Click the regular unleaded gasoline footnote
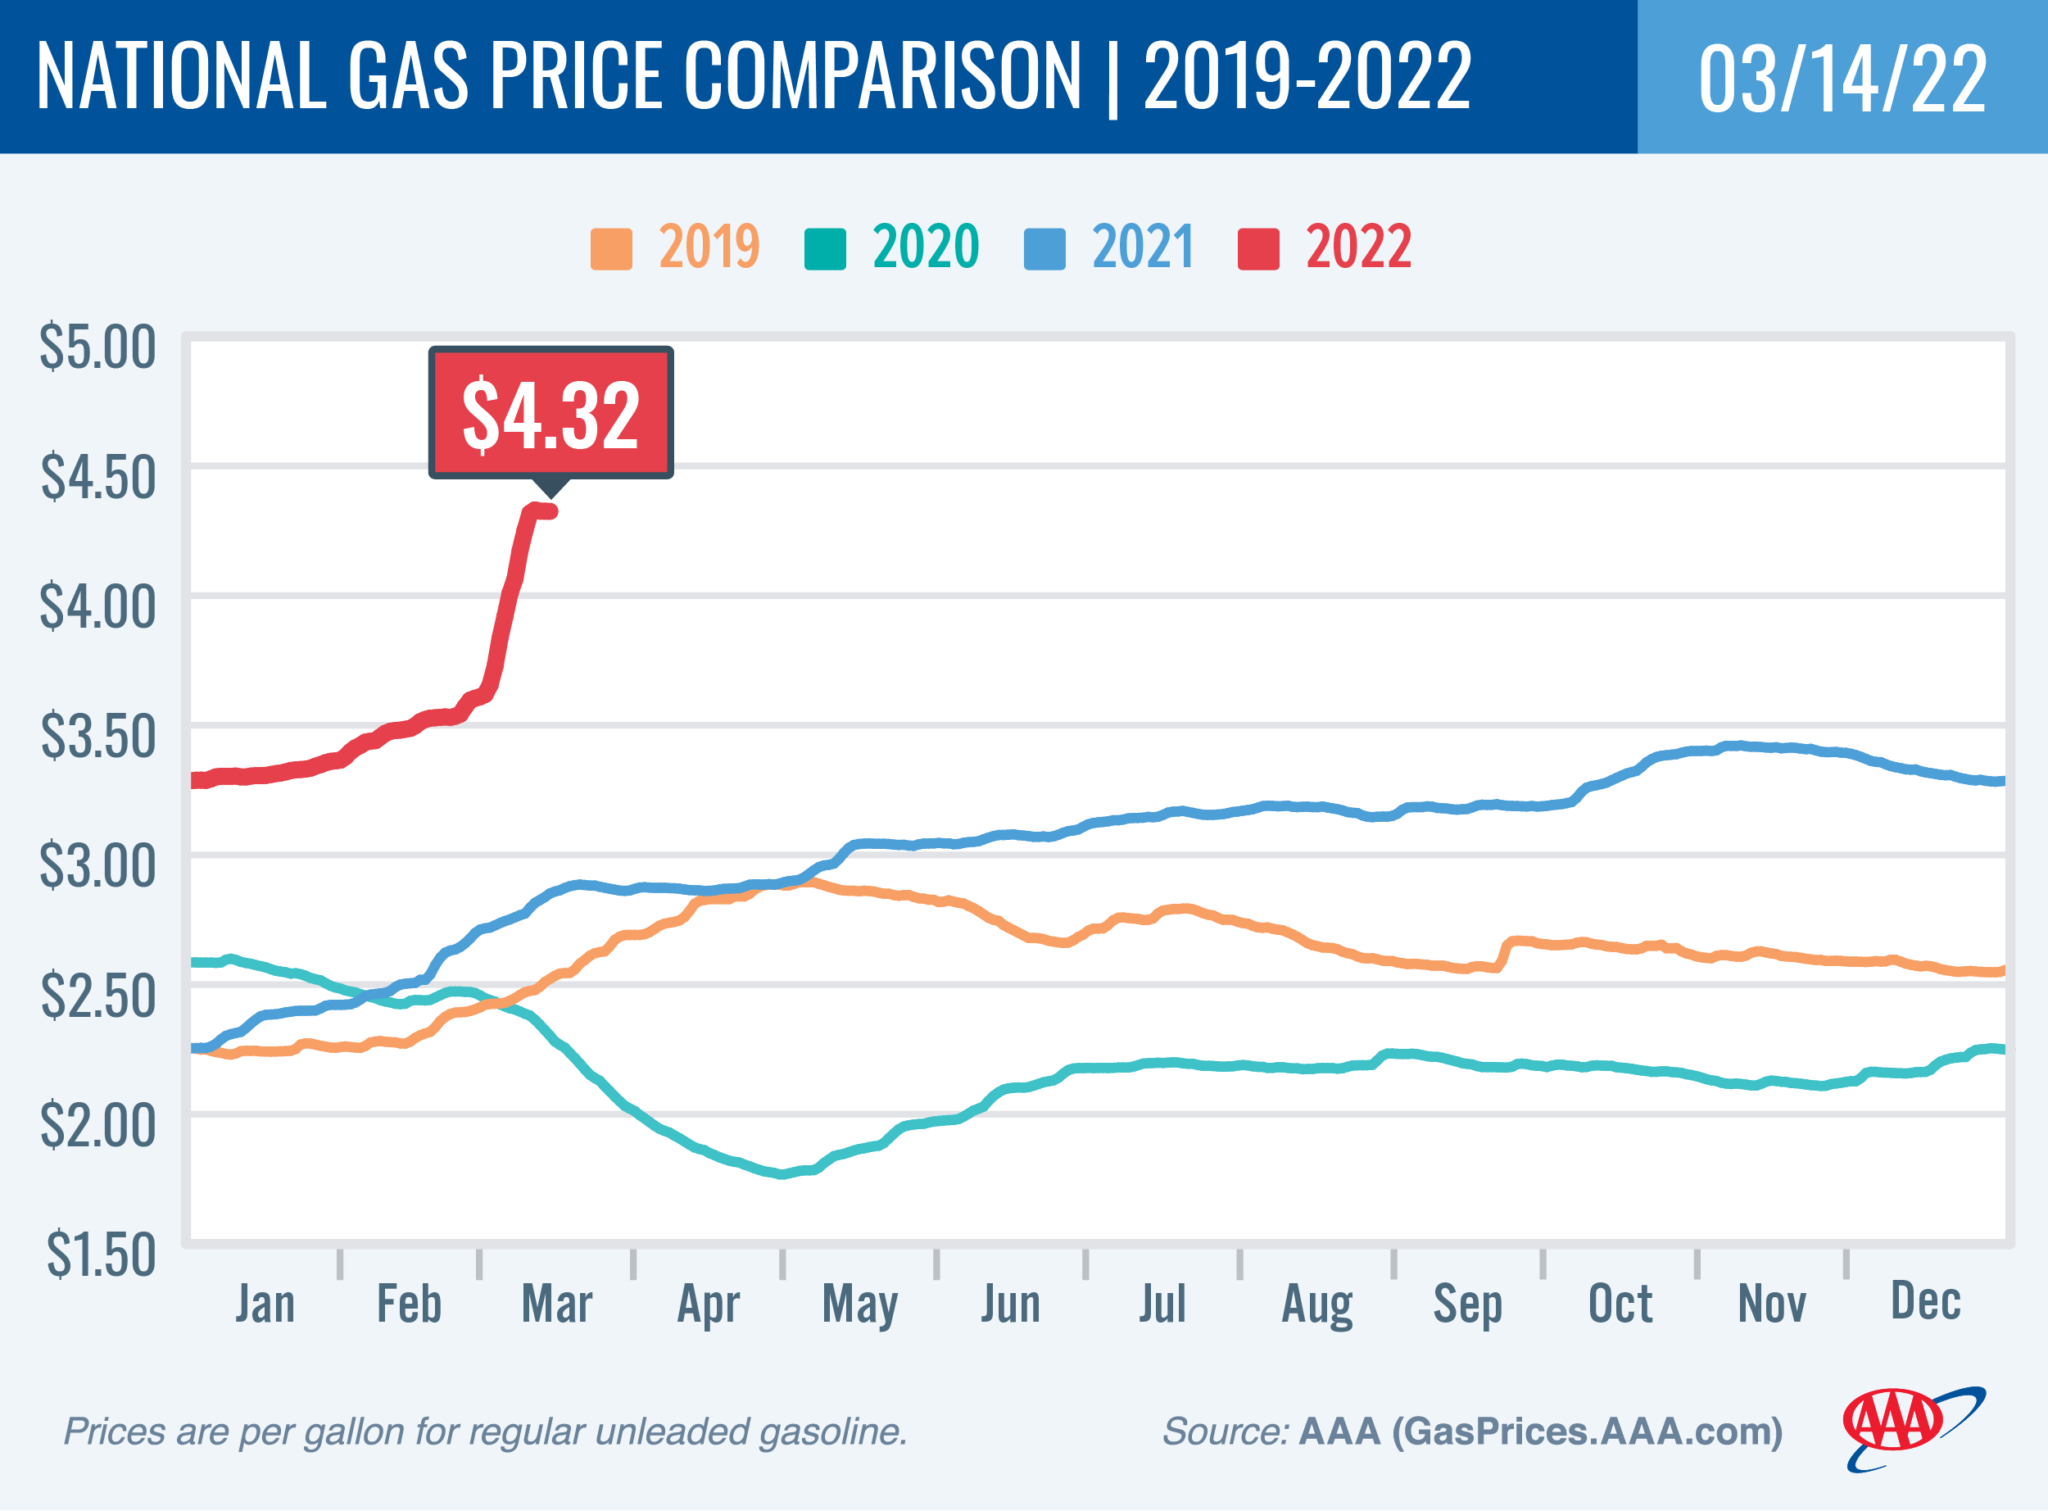Image resolution: width=2048 pixels, height=1511 pixels. click(485, 1432)
